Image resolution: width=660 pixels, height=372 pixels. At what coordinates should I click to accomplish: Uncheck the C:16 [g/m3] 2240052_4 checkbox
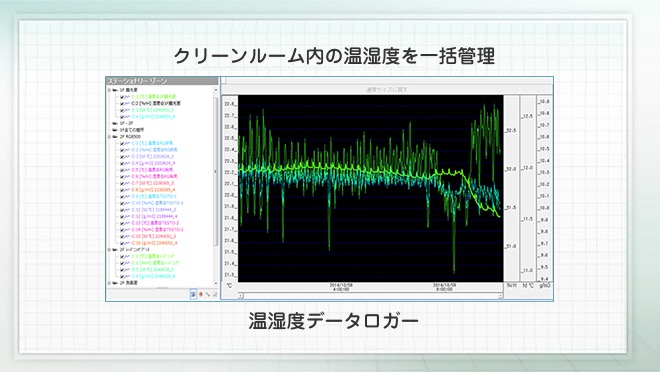tap(122, 243)
